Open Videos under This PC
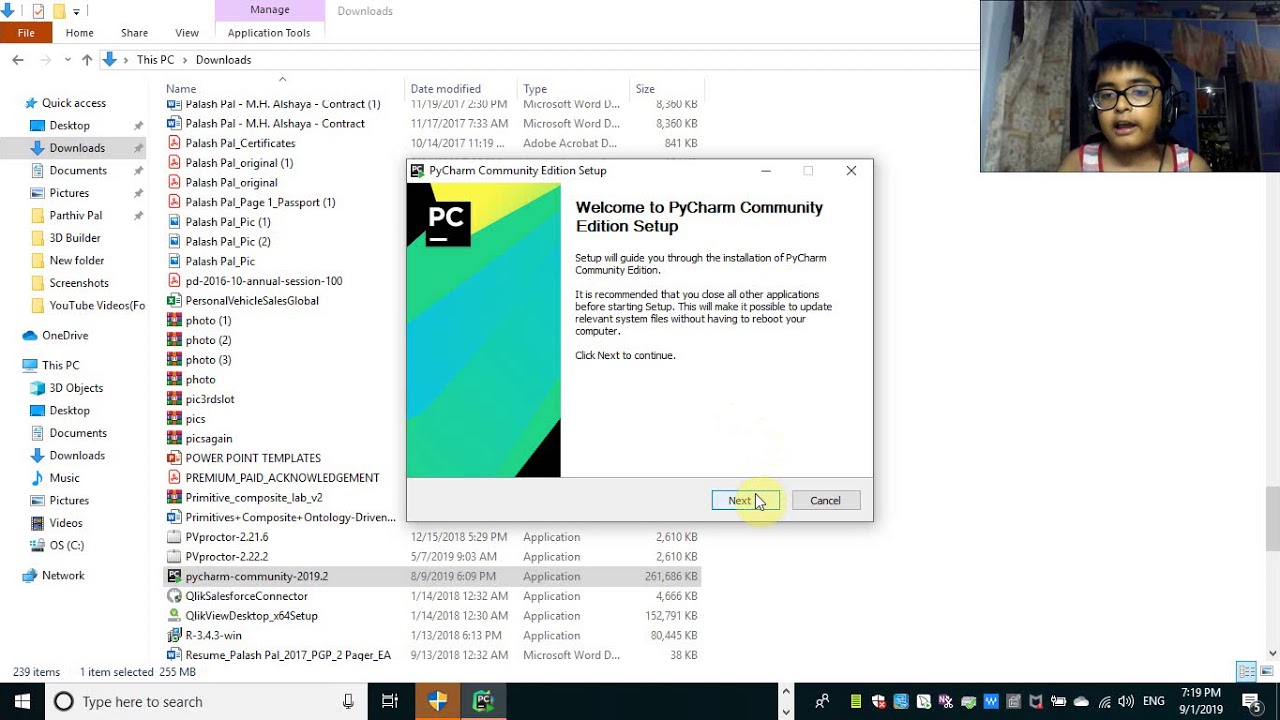The width and height of the screenshot is (1280, 720). coord(66,523)
